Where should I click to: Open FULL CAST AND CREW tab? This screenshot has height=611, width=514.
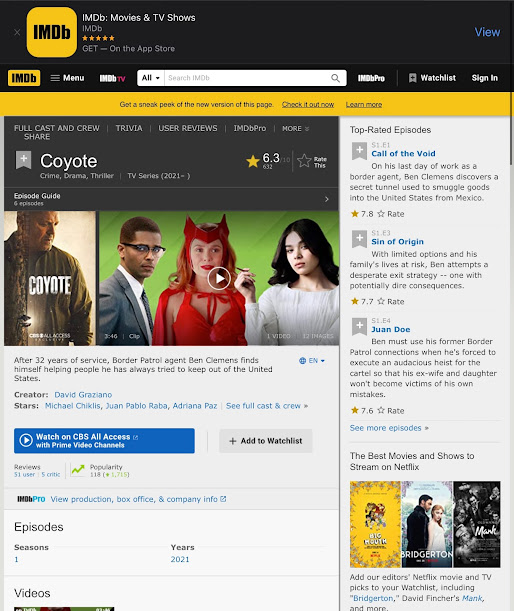pyautogui.click(x=57, y=128)
